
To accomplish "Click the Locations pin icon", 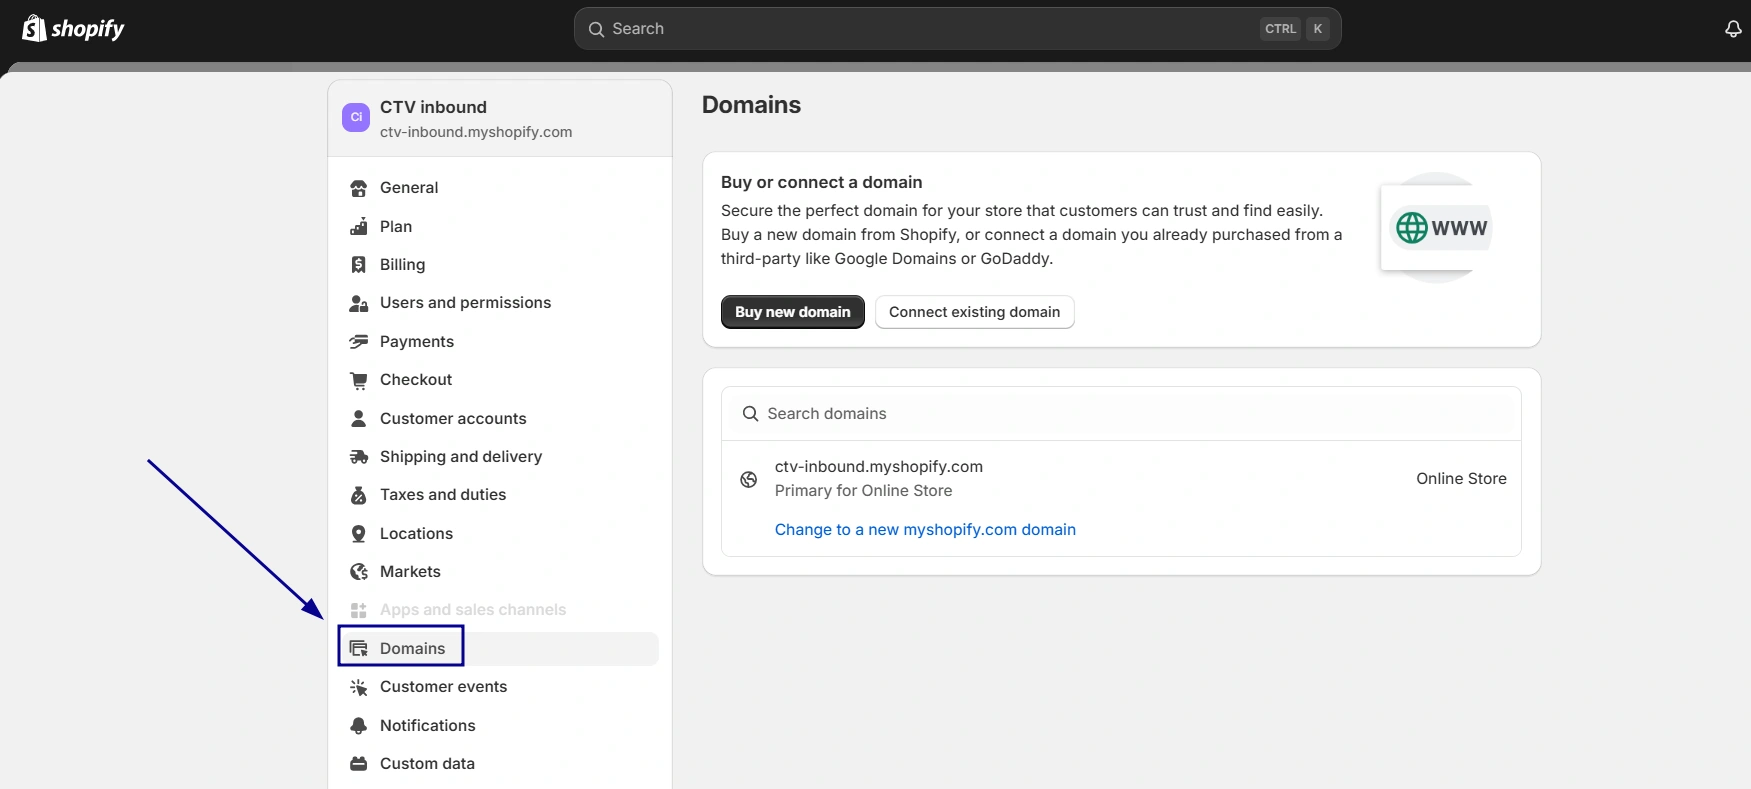I will pos(358,534).
